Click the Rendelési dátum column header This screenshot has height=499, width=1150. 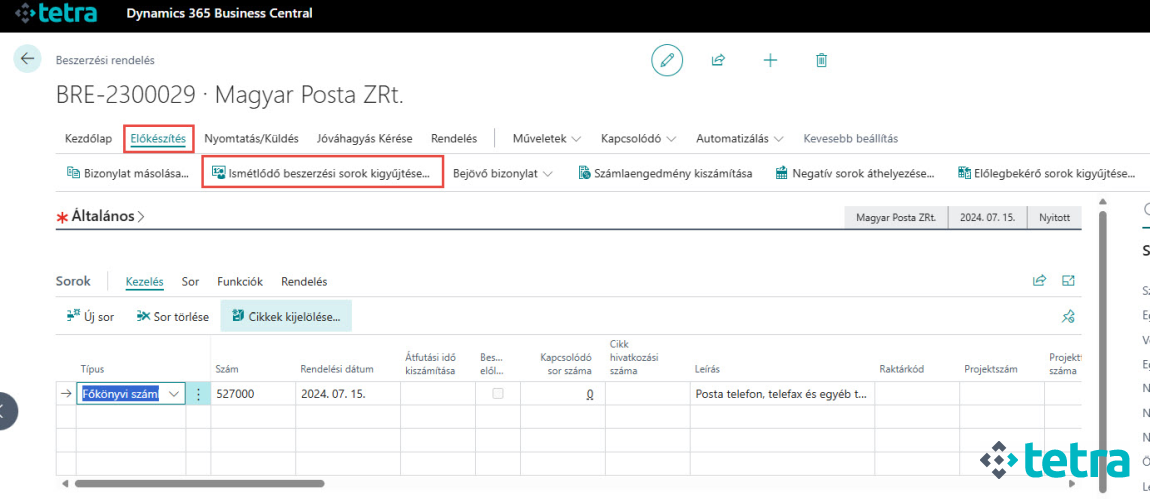[337, 369]
